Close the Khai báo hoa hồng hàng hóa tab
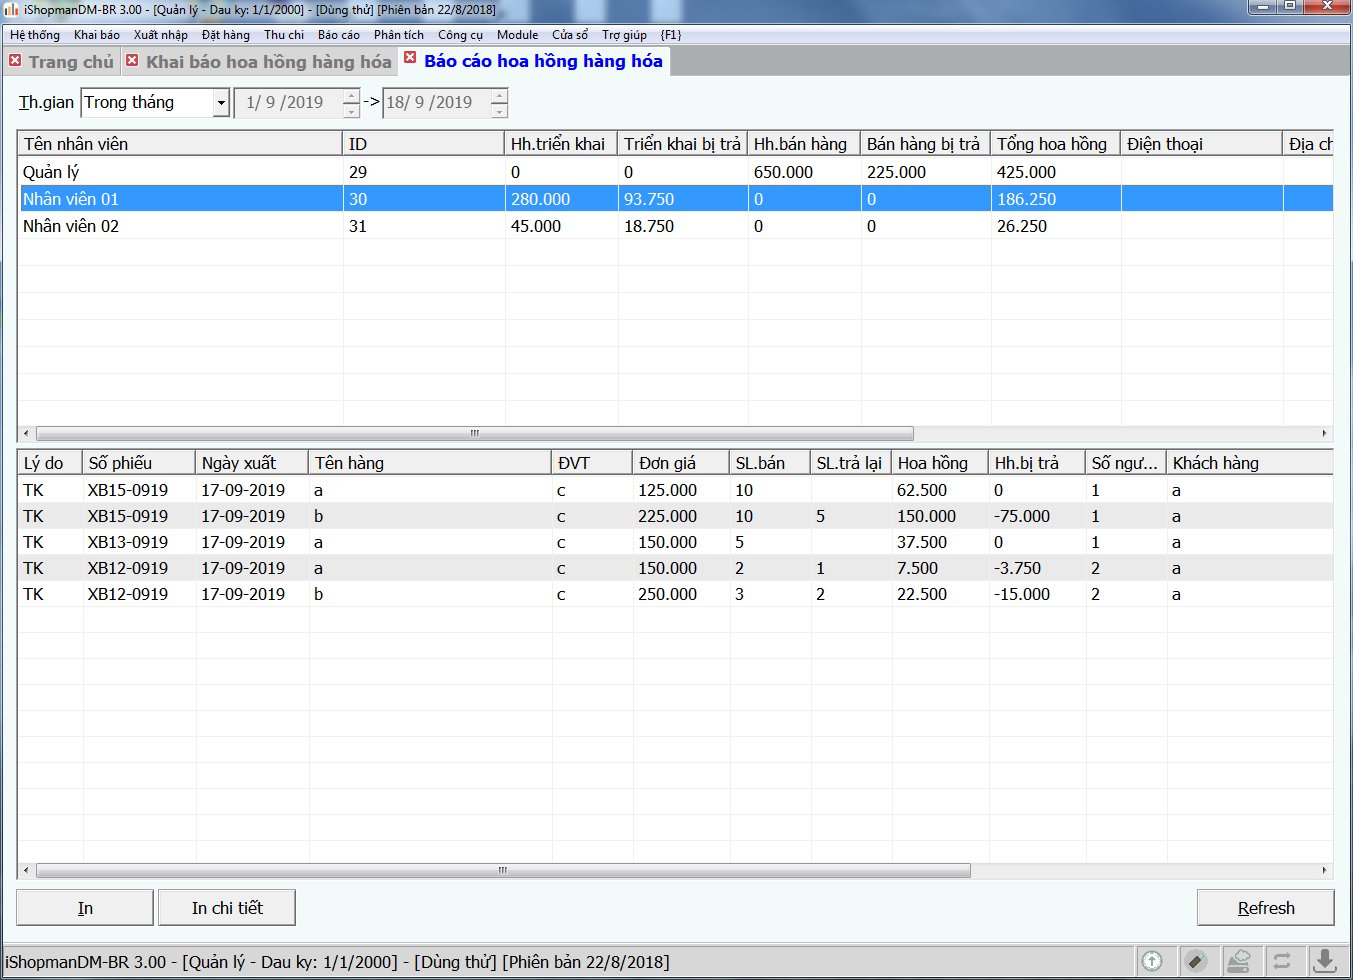The width and height of the screenshot is (1353, 980). click(132, 61)
